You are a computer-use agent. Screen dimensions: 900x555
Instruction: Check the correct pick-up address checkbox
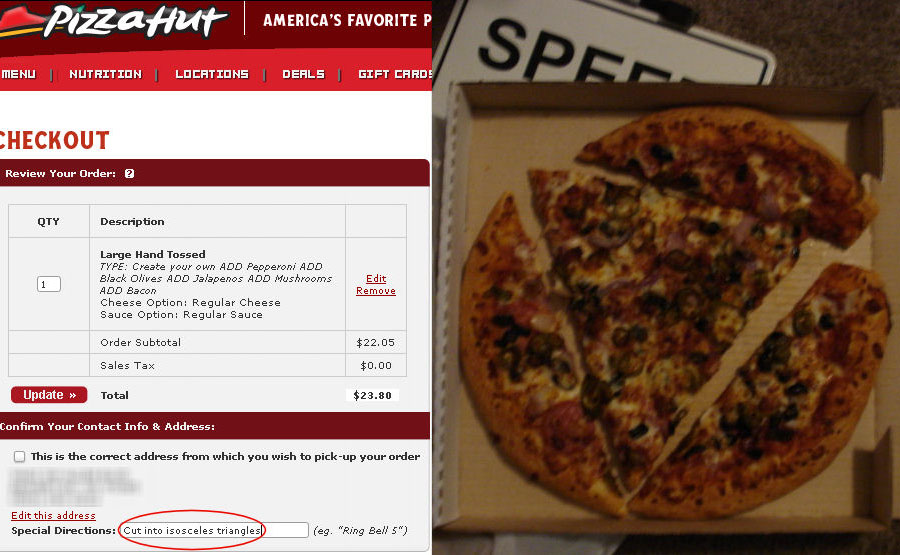point(20,456)
